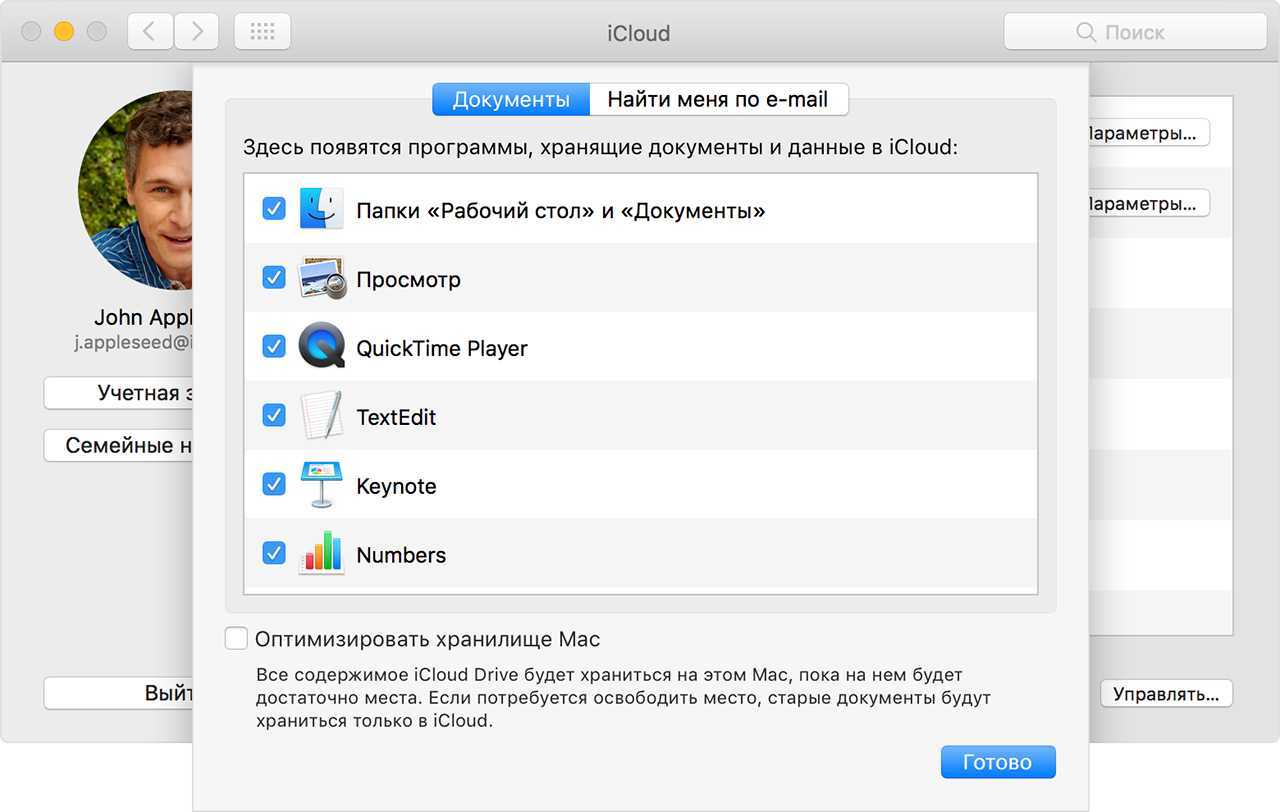Click the John Appleseed name text
Image resolution: width=1280 pixels, height=812 pixels.
(144, 317)
